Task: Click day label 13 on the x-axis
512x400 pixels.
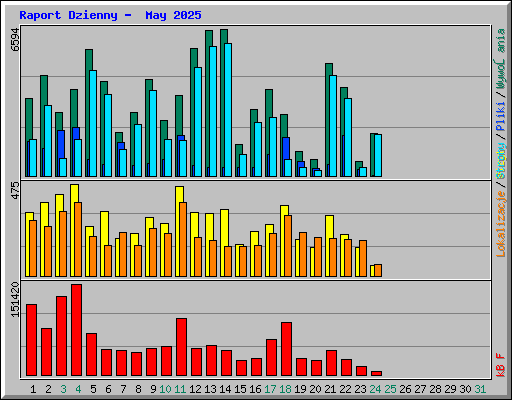Action: (x=210, y=389)
